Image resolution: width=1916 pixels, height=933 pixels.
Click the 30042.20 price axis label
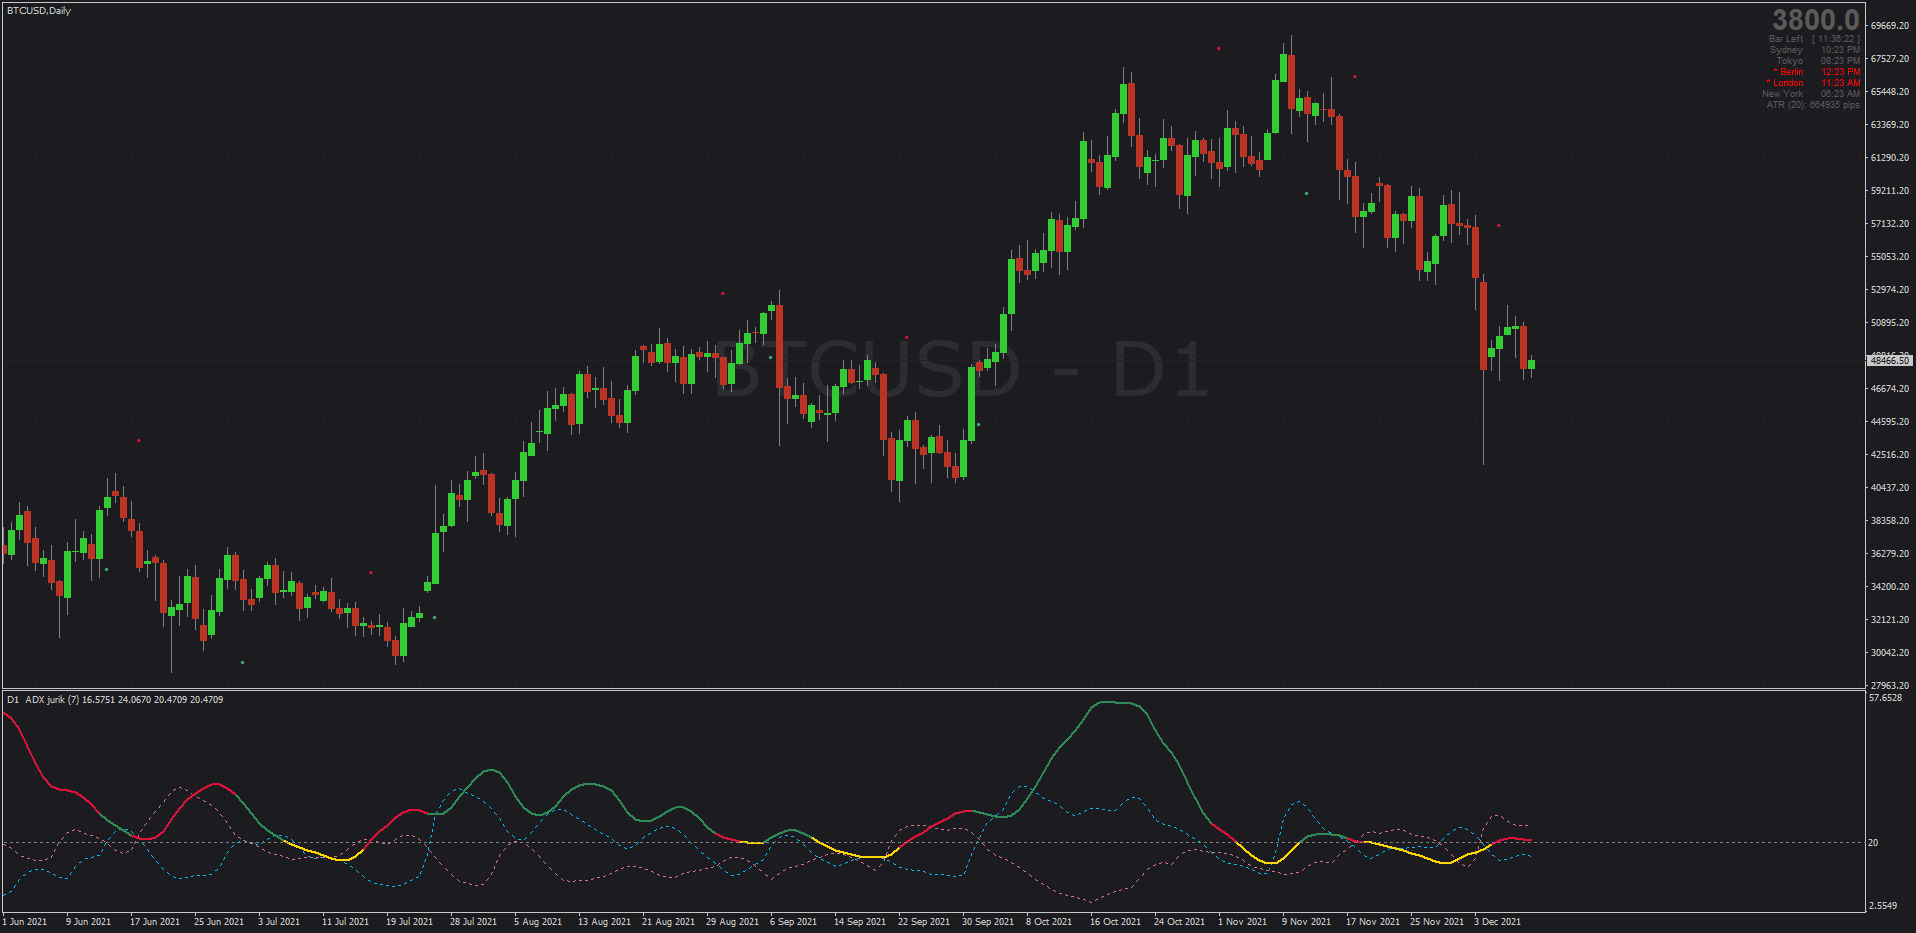pyautogui.click(x=1890, y=653)
